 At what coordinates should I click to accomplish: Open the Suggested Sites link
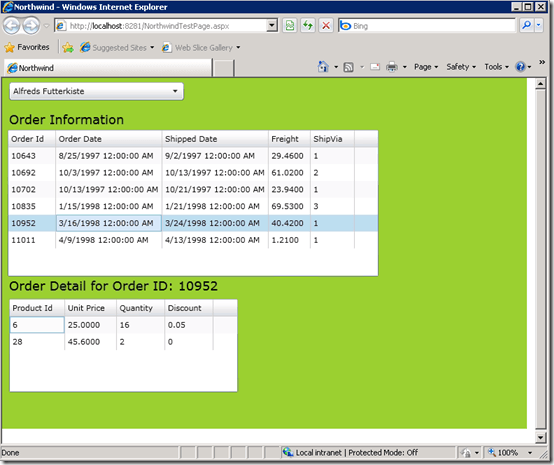pos(117,47)
